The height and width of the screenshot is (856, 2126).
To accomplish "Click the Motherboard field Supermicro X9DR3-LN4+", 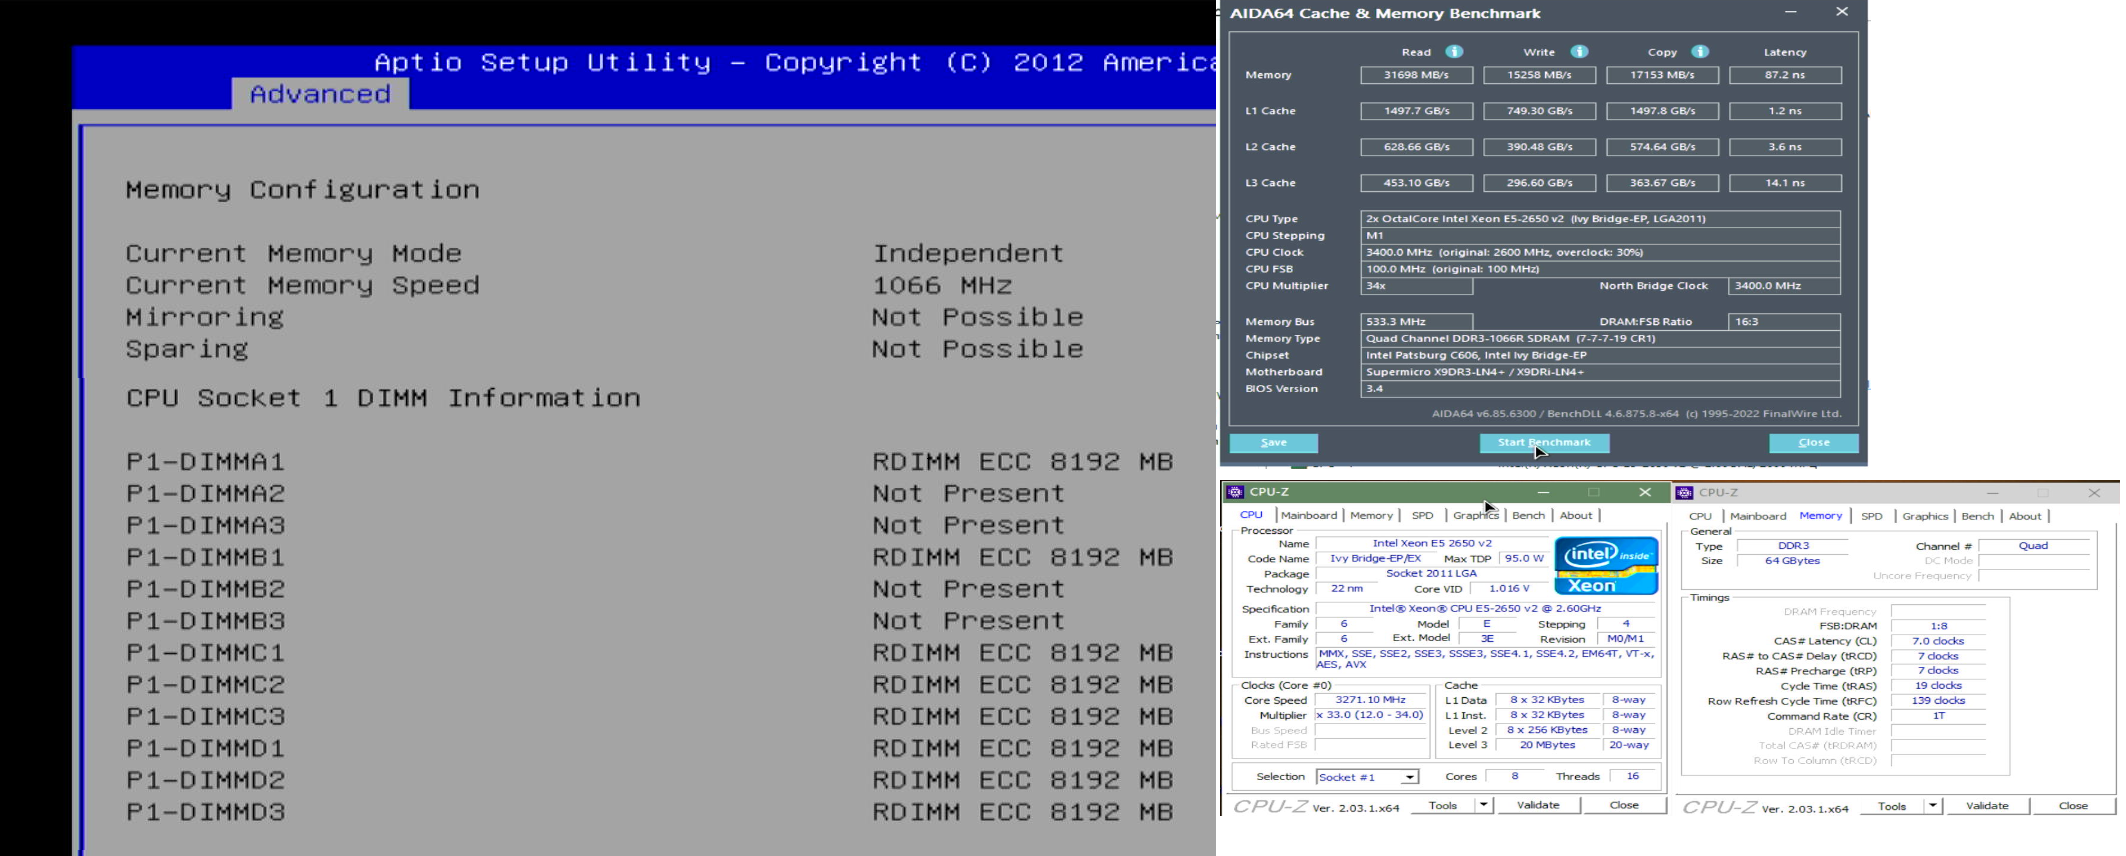I will pos(1600,372).
